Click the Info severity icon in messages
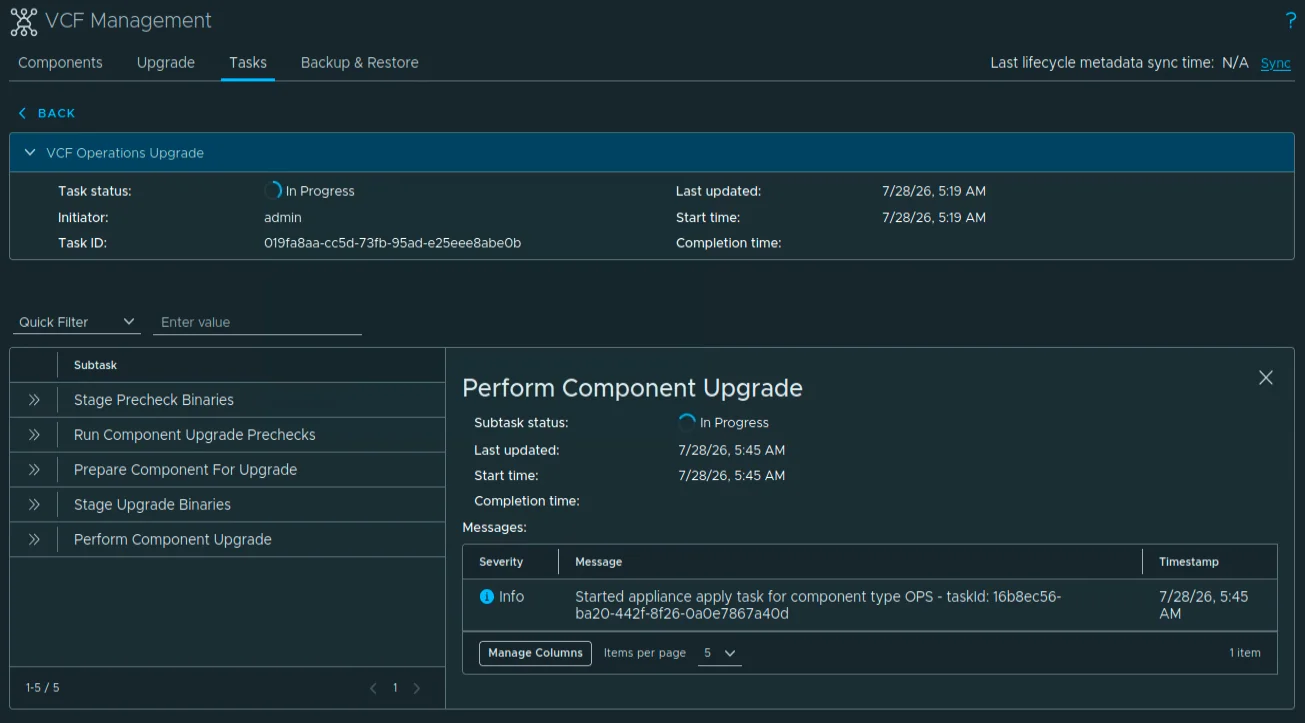Viewport: 1305px width, 723px height. point(487,597)
